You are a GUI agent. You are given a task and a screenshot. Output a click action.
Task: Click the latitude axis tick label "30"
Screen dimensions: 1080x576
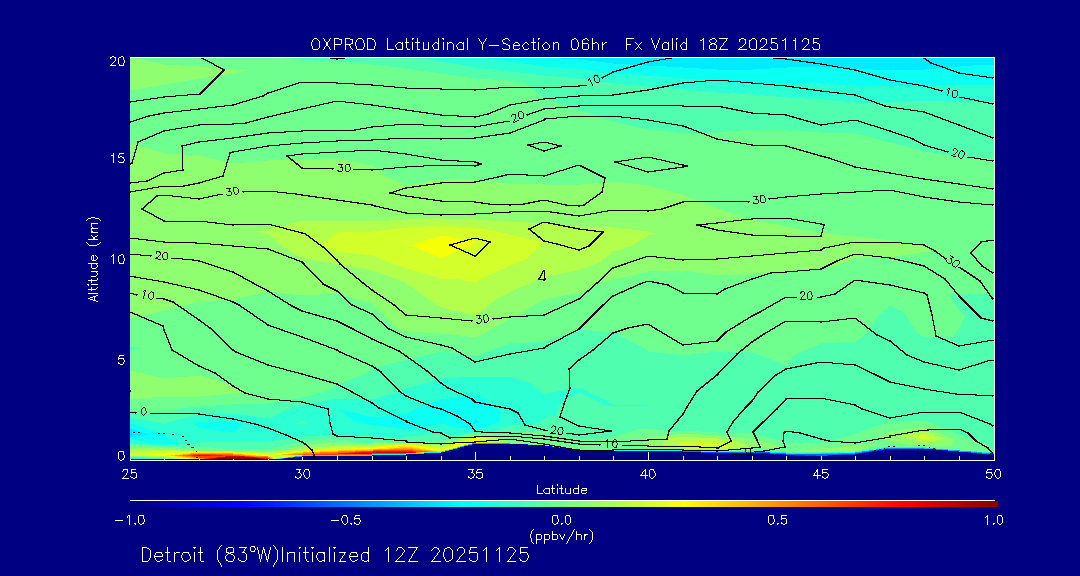pyautogui.click(x=302, y=475)
